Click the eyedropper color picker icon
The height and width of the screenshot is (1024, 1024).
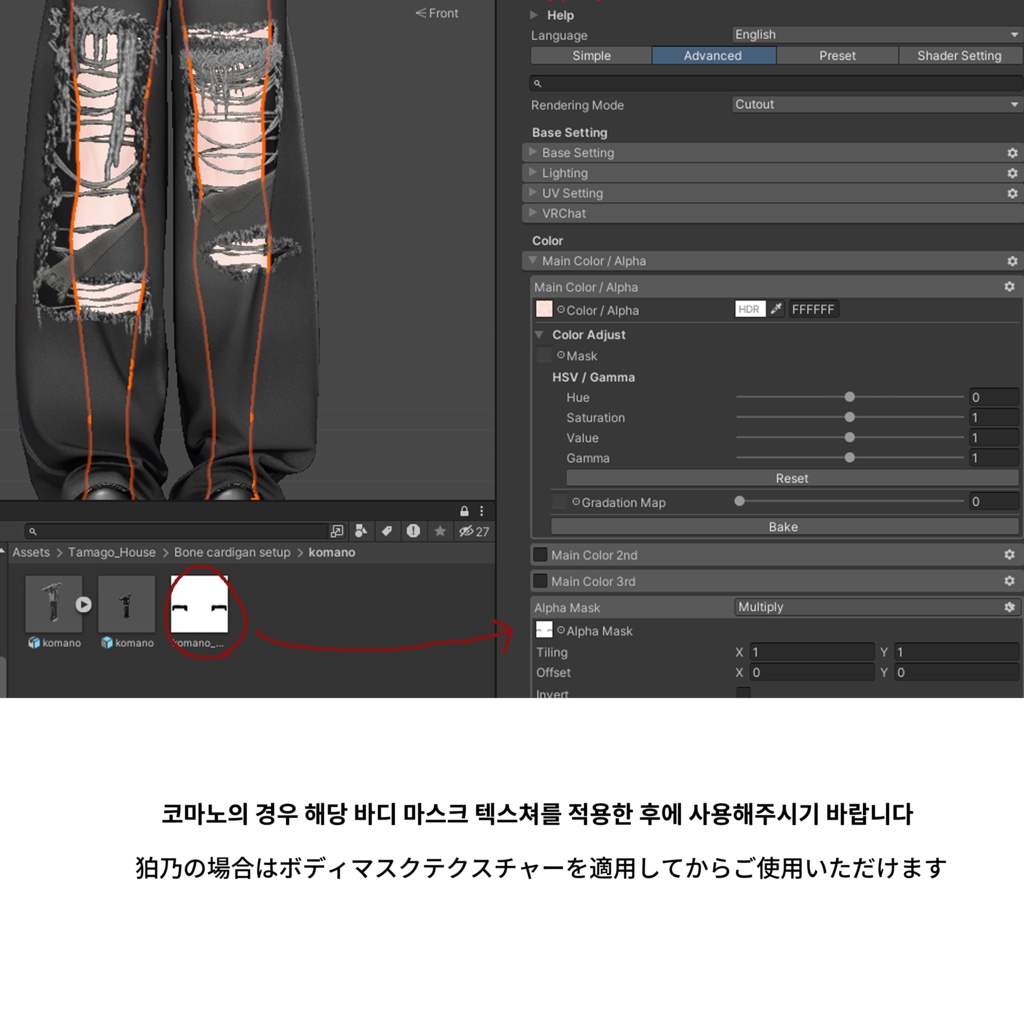[x=776, y=309]
